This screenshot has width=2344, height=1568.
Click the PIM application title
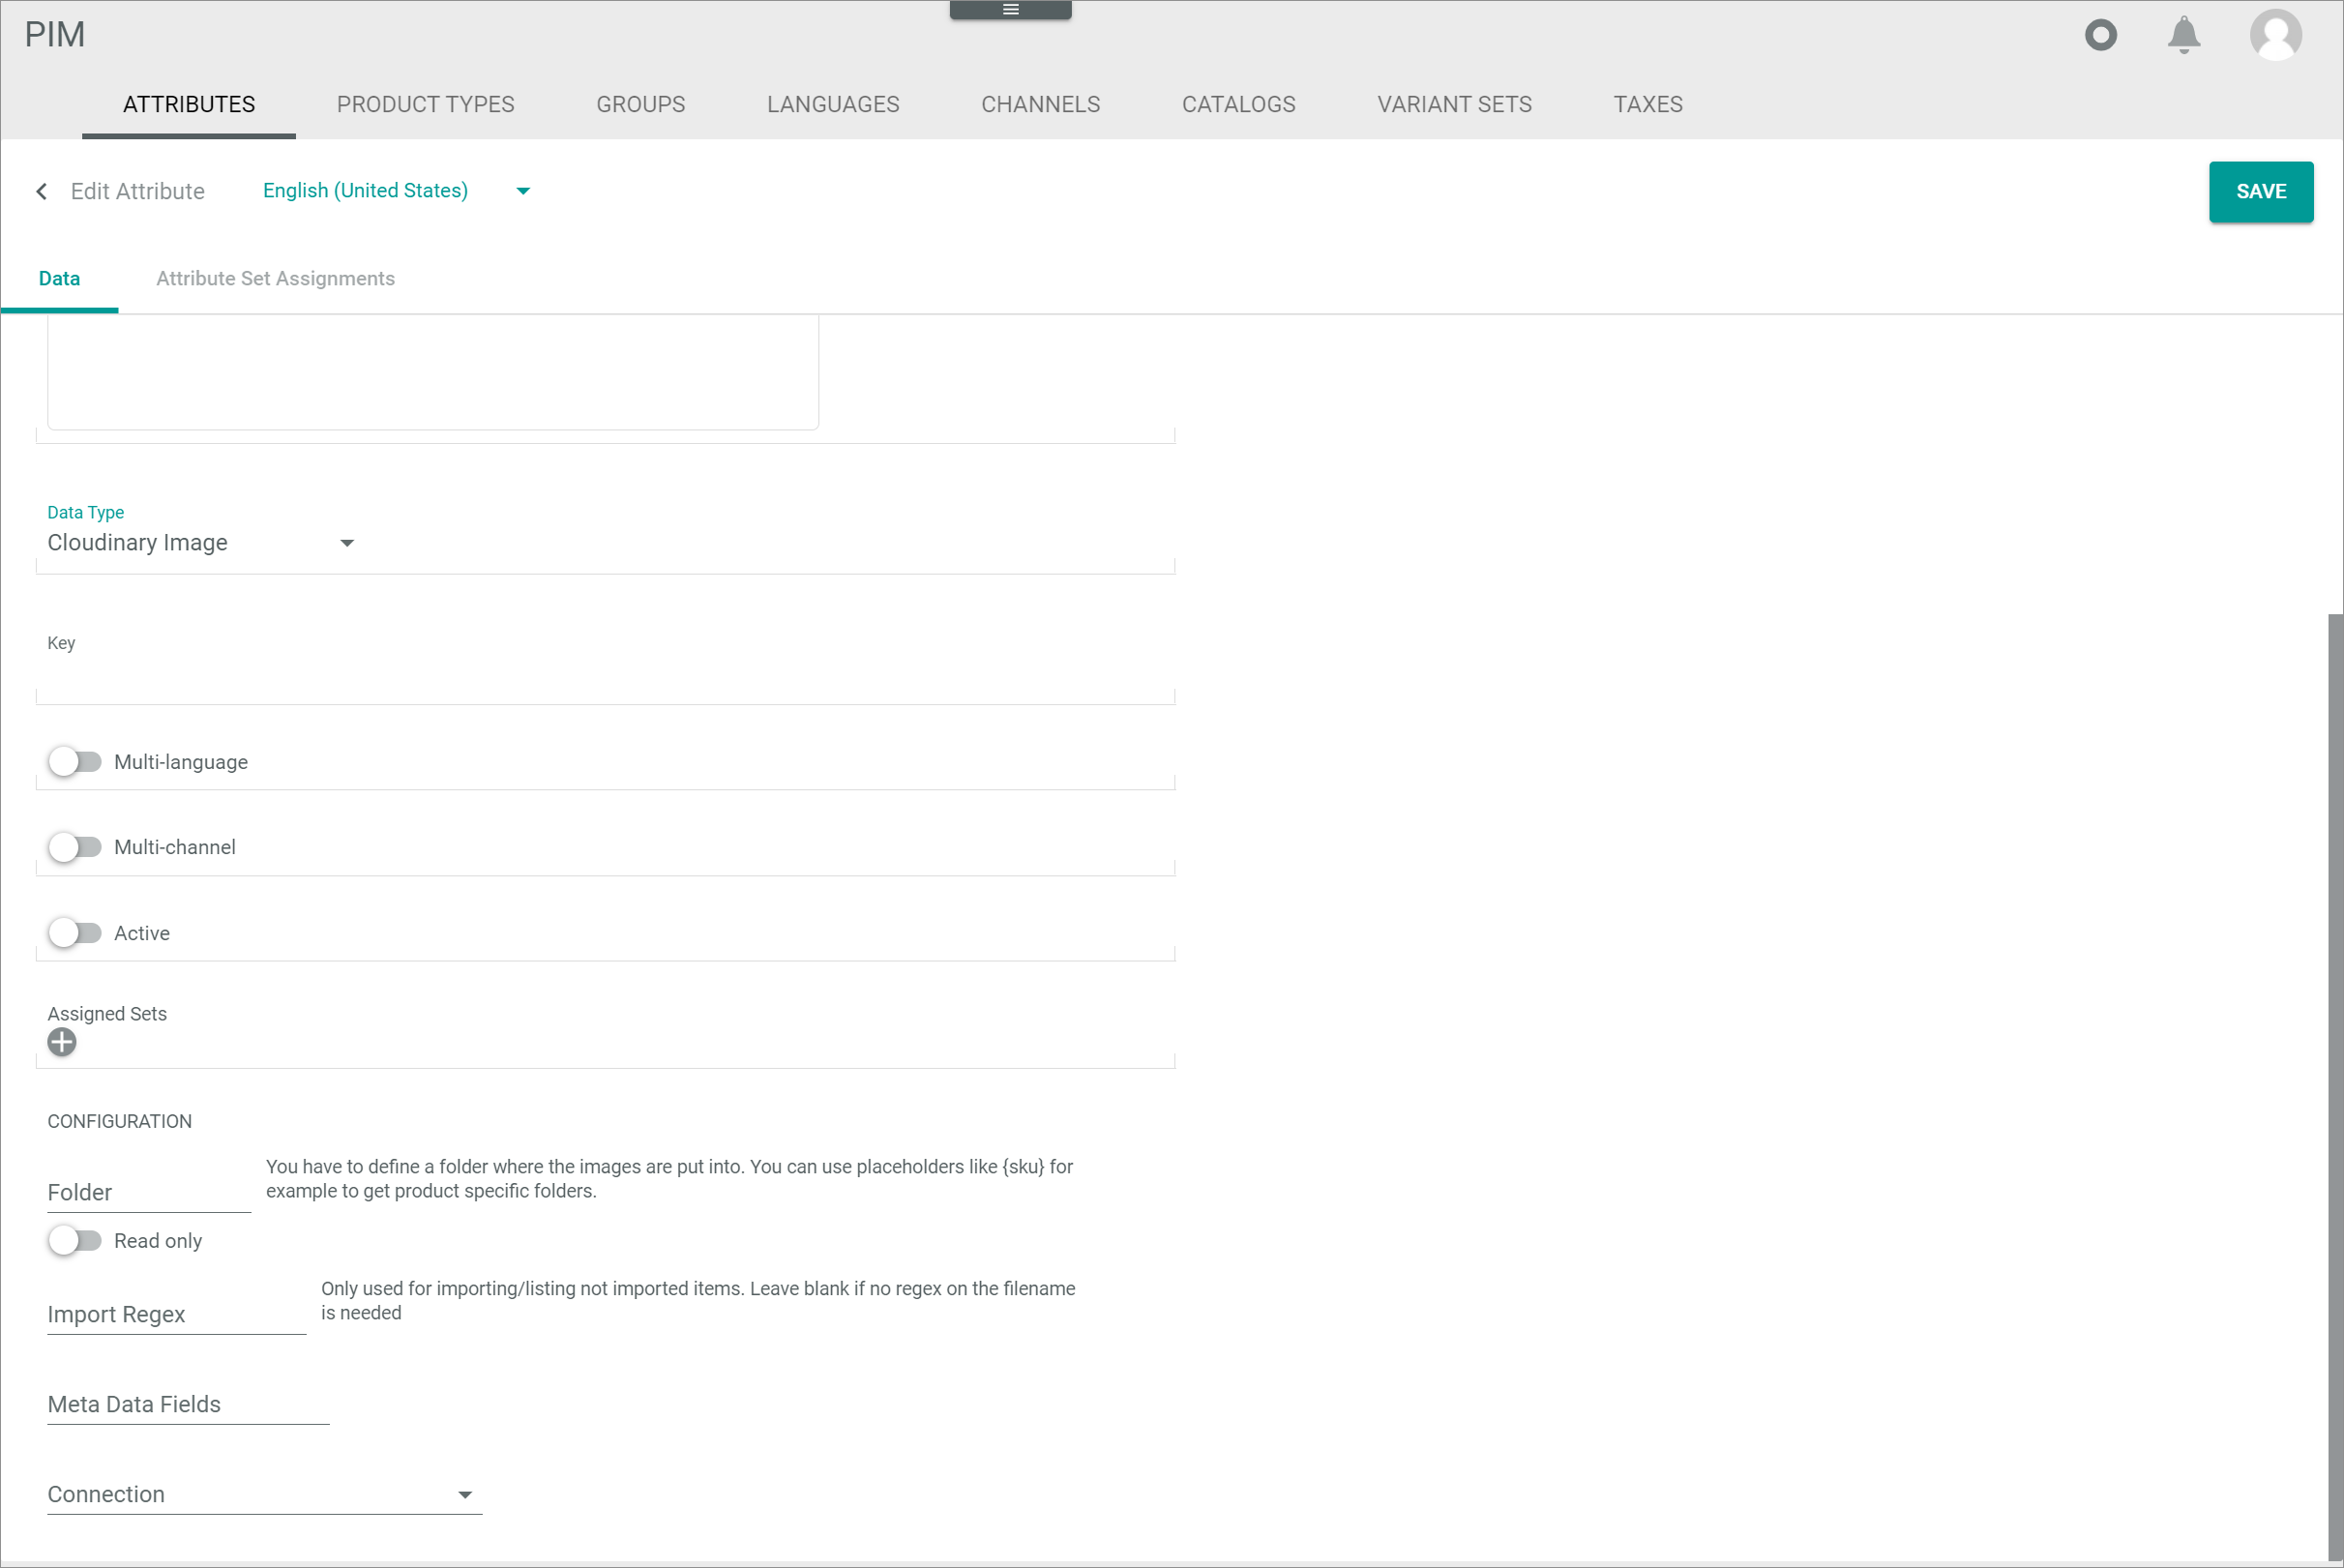pos(55,35)
